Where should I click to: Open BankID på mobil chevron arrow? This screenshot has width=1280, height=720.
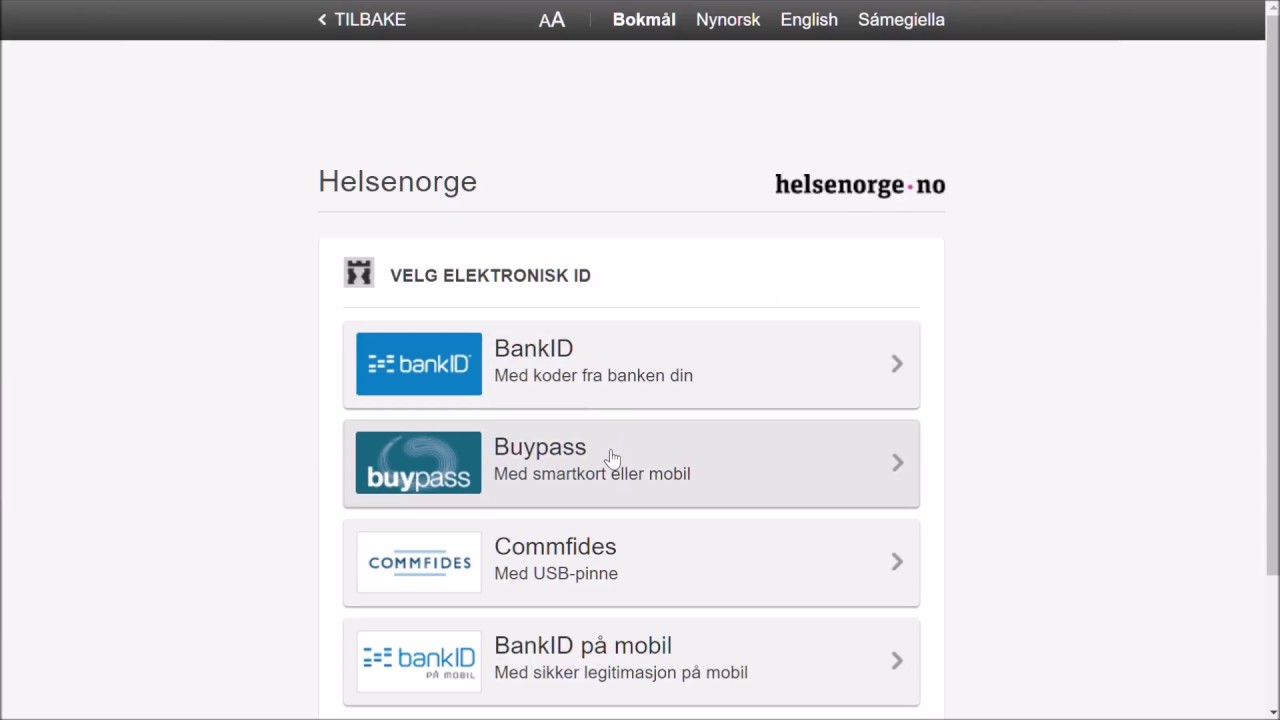click(897, 661)
